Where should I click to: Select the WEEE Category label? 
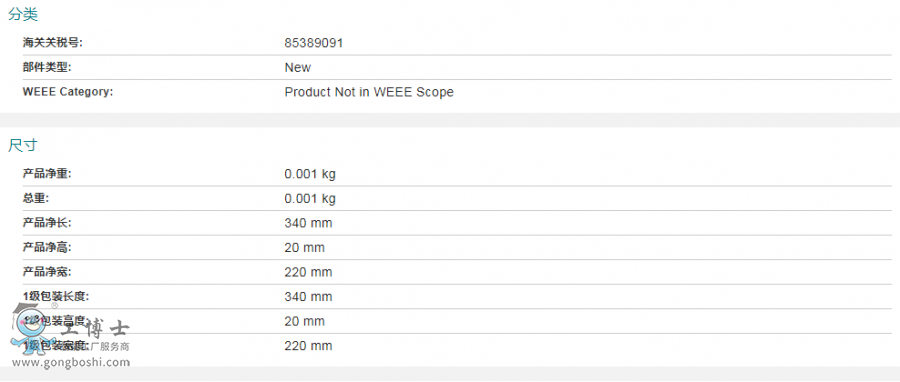(68, 92)
